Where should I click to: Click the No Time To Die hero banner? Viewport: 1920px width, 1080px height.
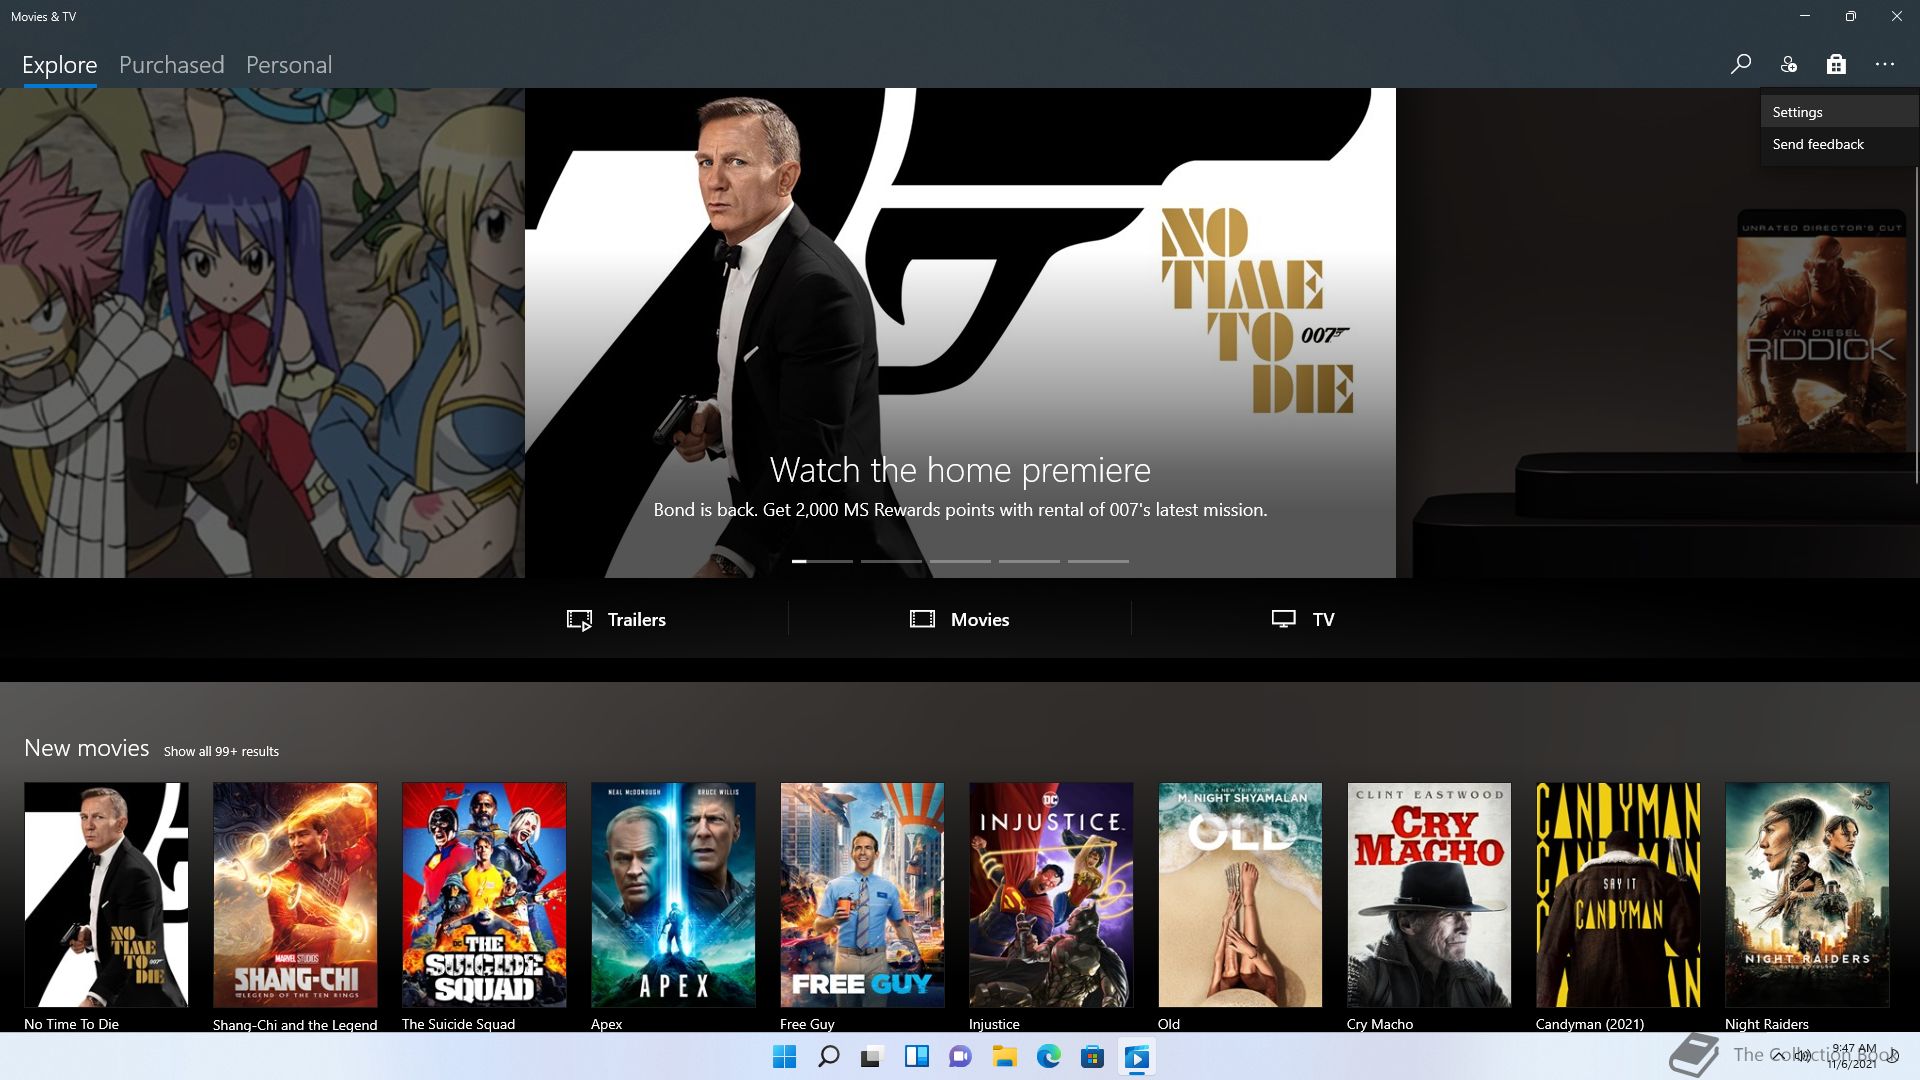click(x=960, y=332)
